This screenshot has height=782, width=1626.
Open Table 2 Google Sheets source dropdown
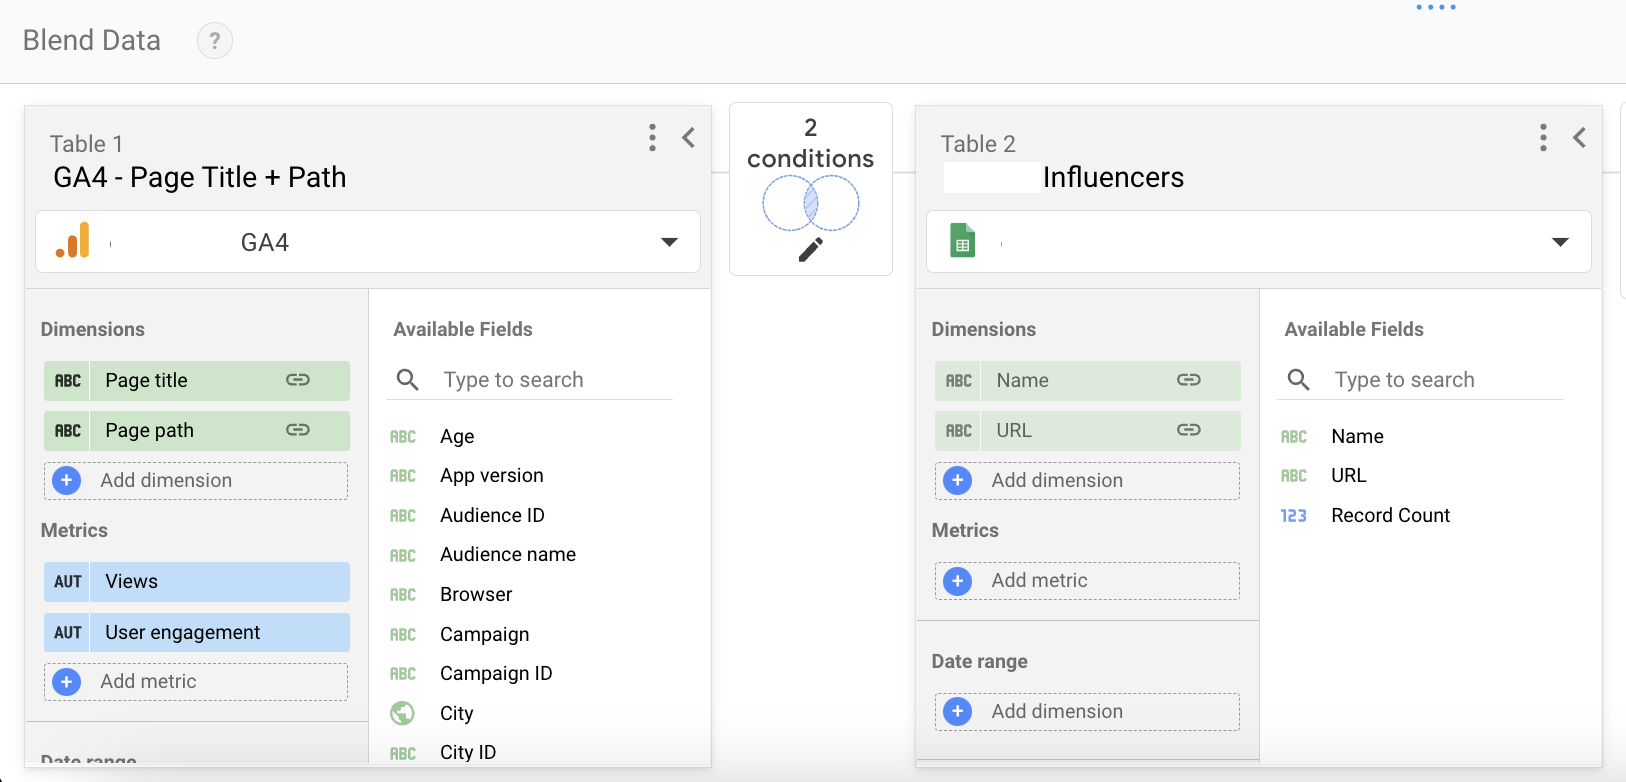pyautogui.click(x=1258, y=242)
